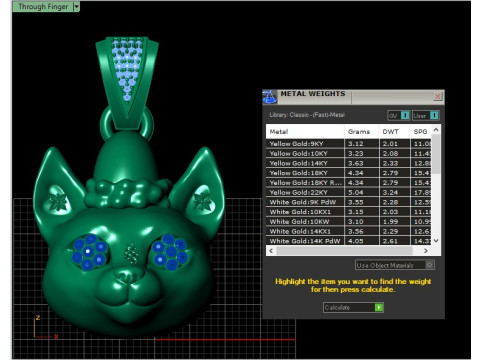Click the cat pendant's left blue gem eye
Screen dimensions: 480x360
(x=90, y=252)
